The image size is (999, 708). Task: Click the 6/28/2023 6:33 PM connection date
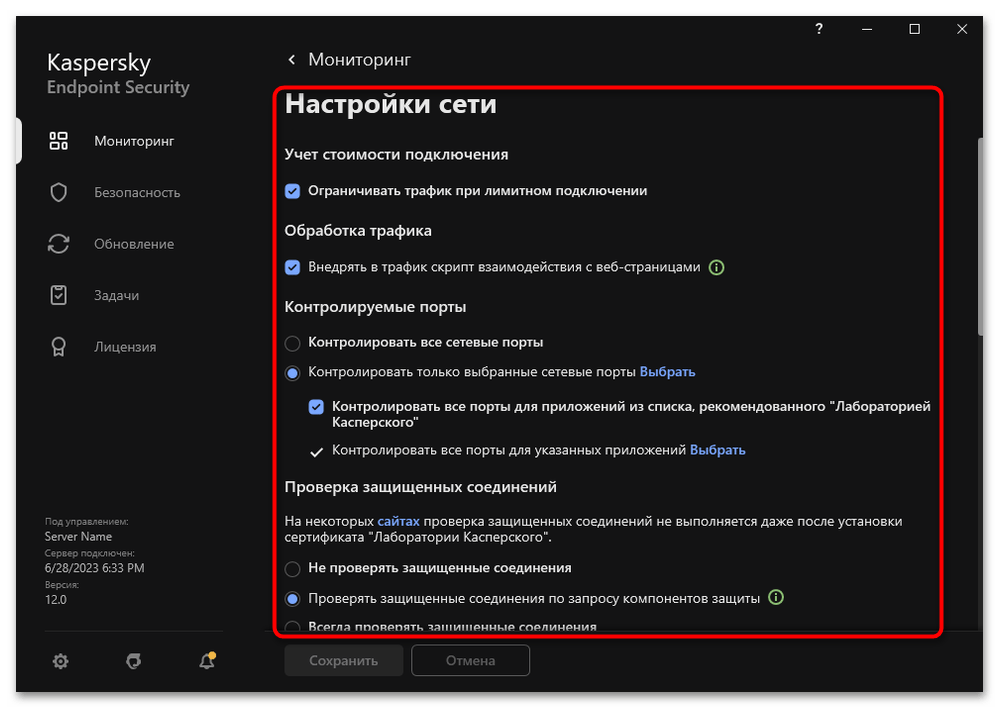(94, 568)
